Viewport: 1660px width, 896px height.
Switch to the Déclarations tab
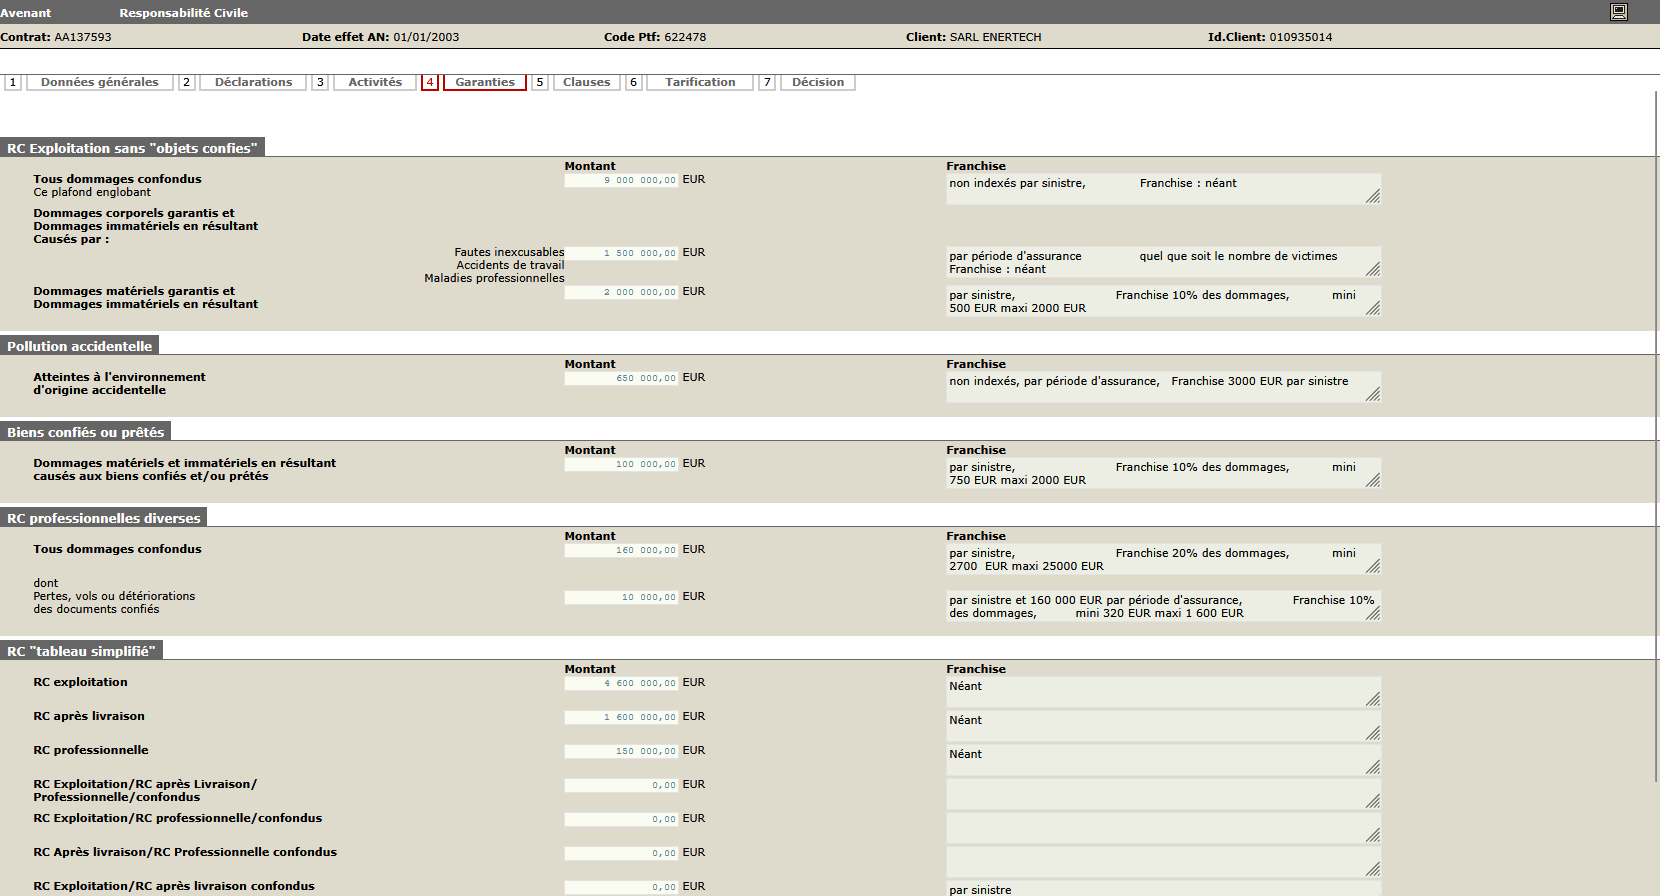253,82
